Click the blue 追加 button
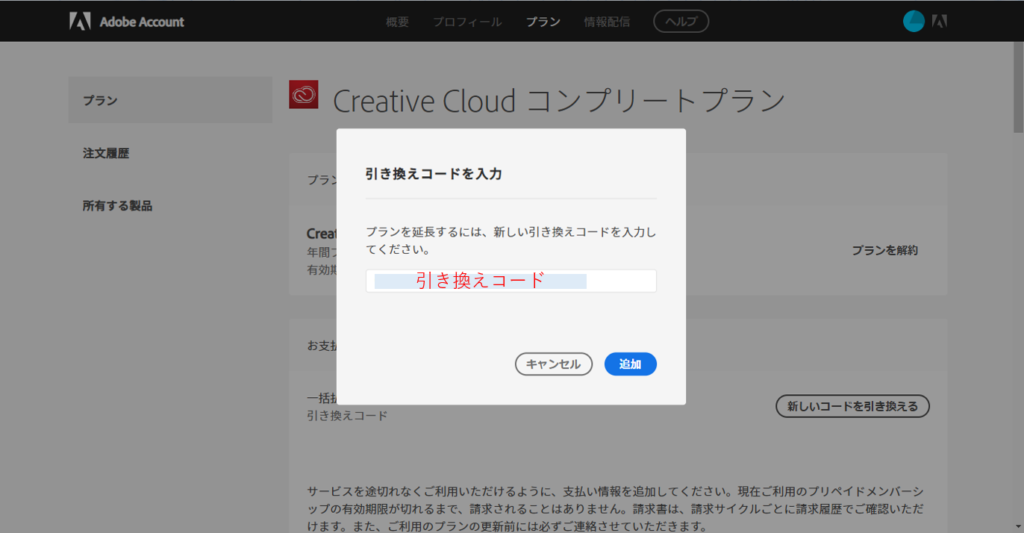Image resolution: width=1024 pixels, height=533 pixels. [630, 364]
